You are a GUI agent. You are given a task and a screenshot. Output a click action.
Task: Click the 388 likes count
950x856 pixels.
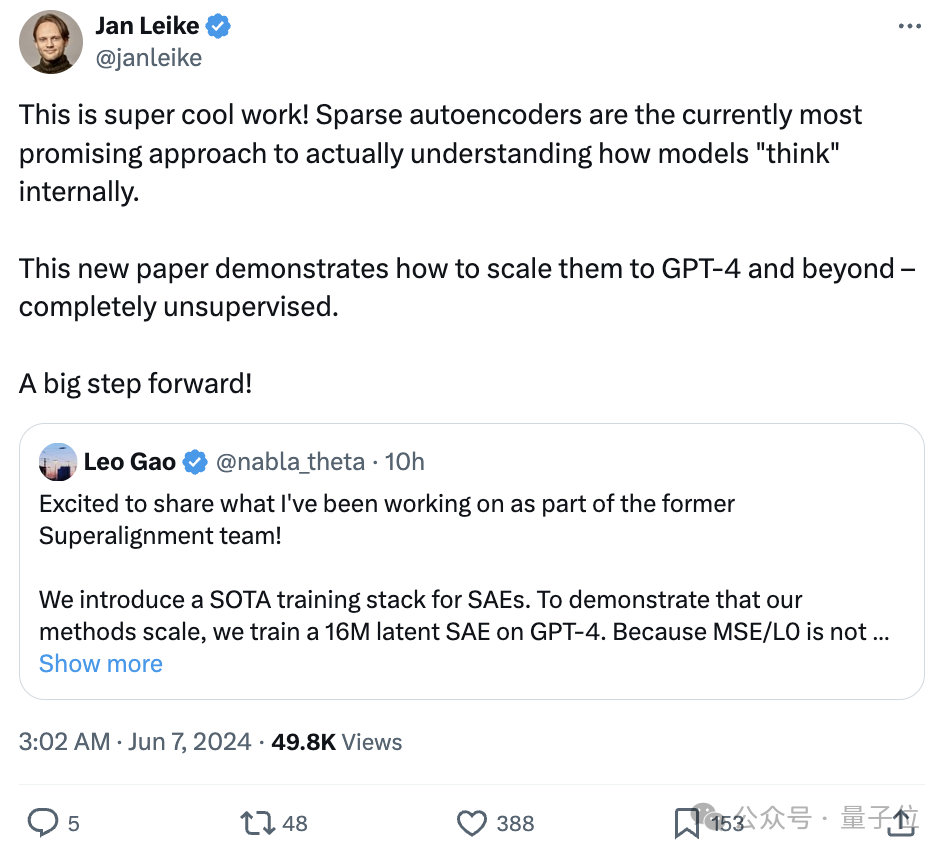(515, 823)
